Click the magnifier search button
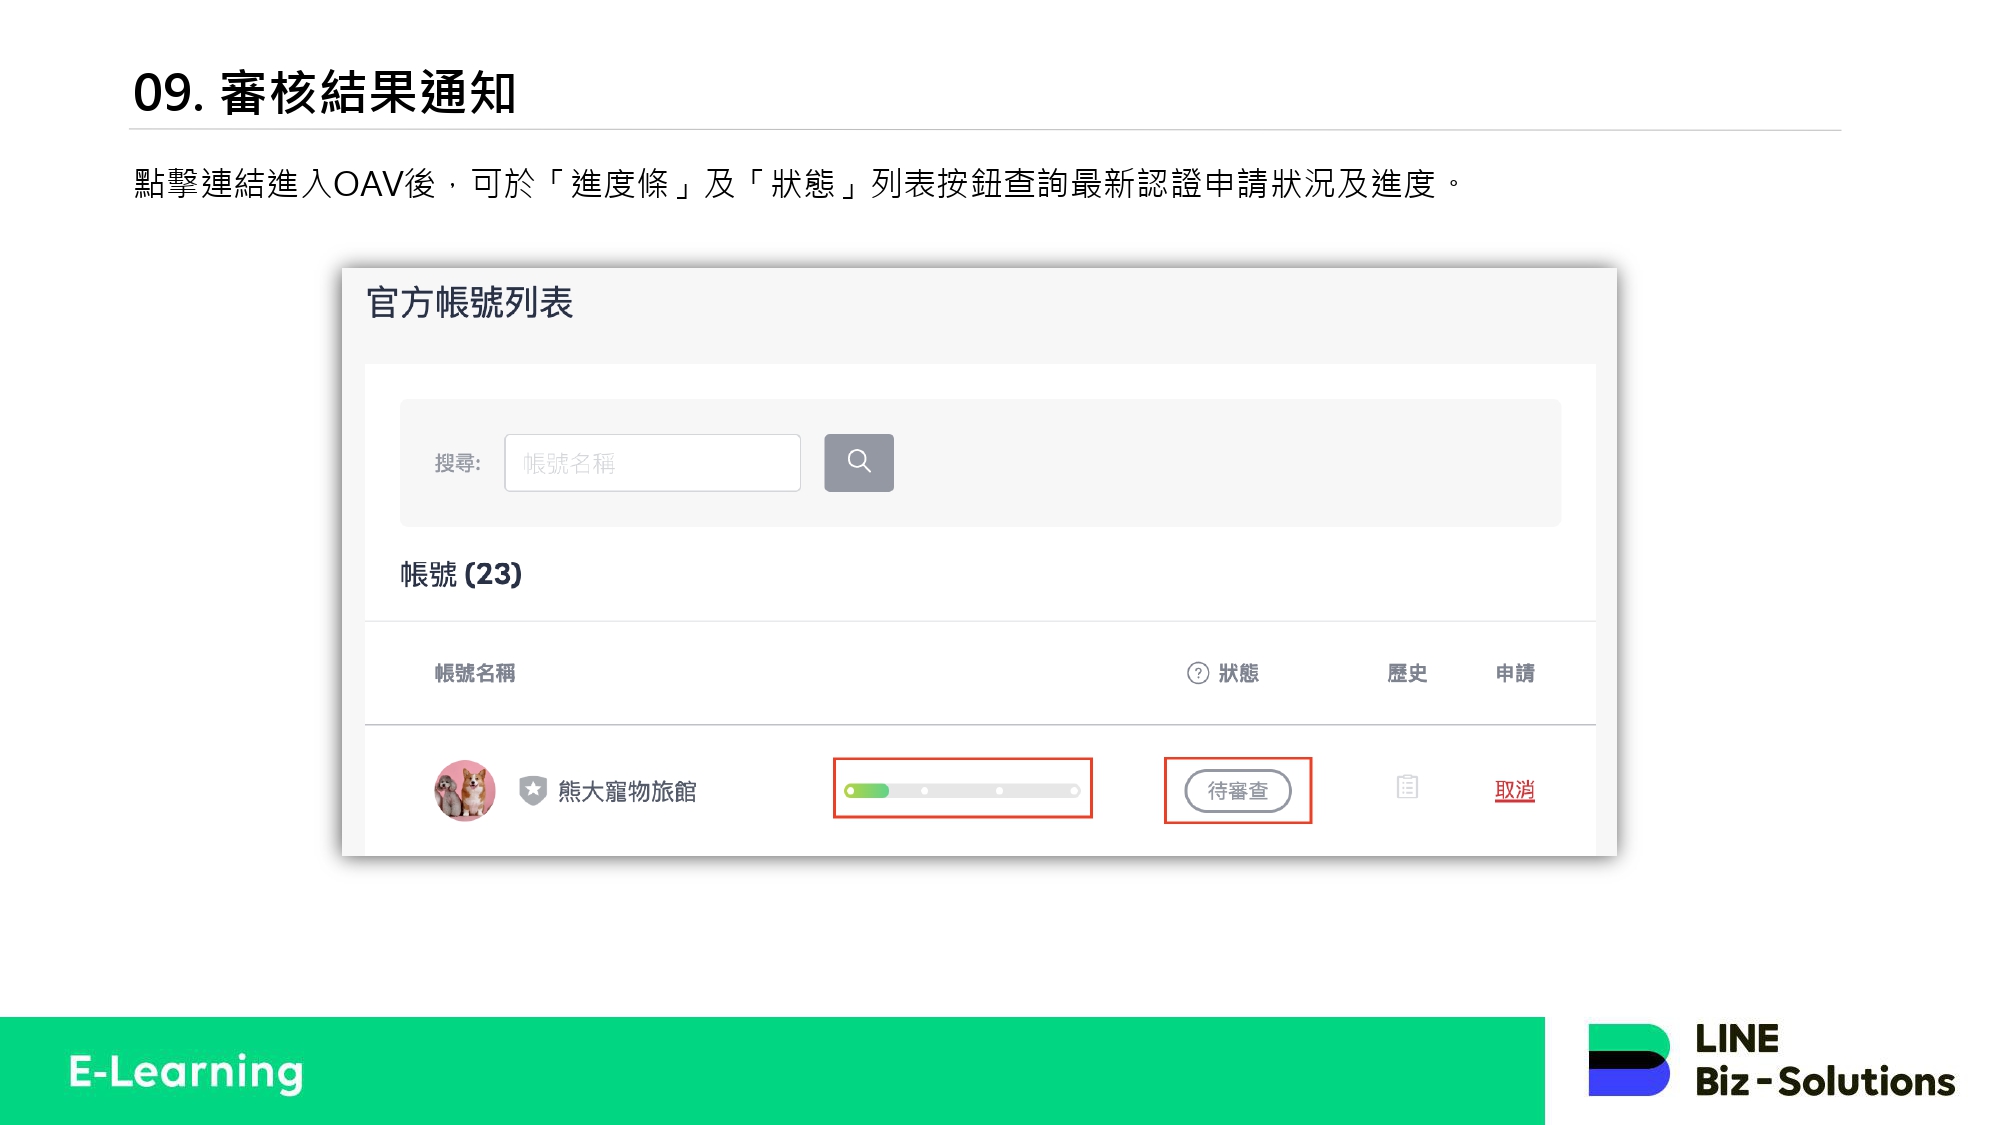This screenshot has height=1125, width=2000. click(x=858, y=462)
